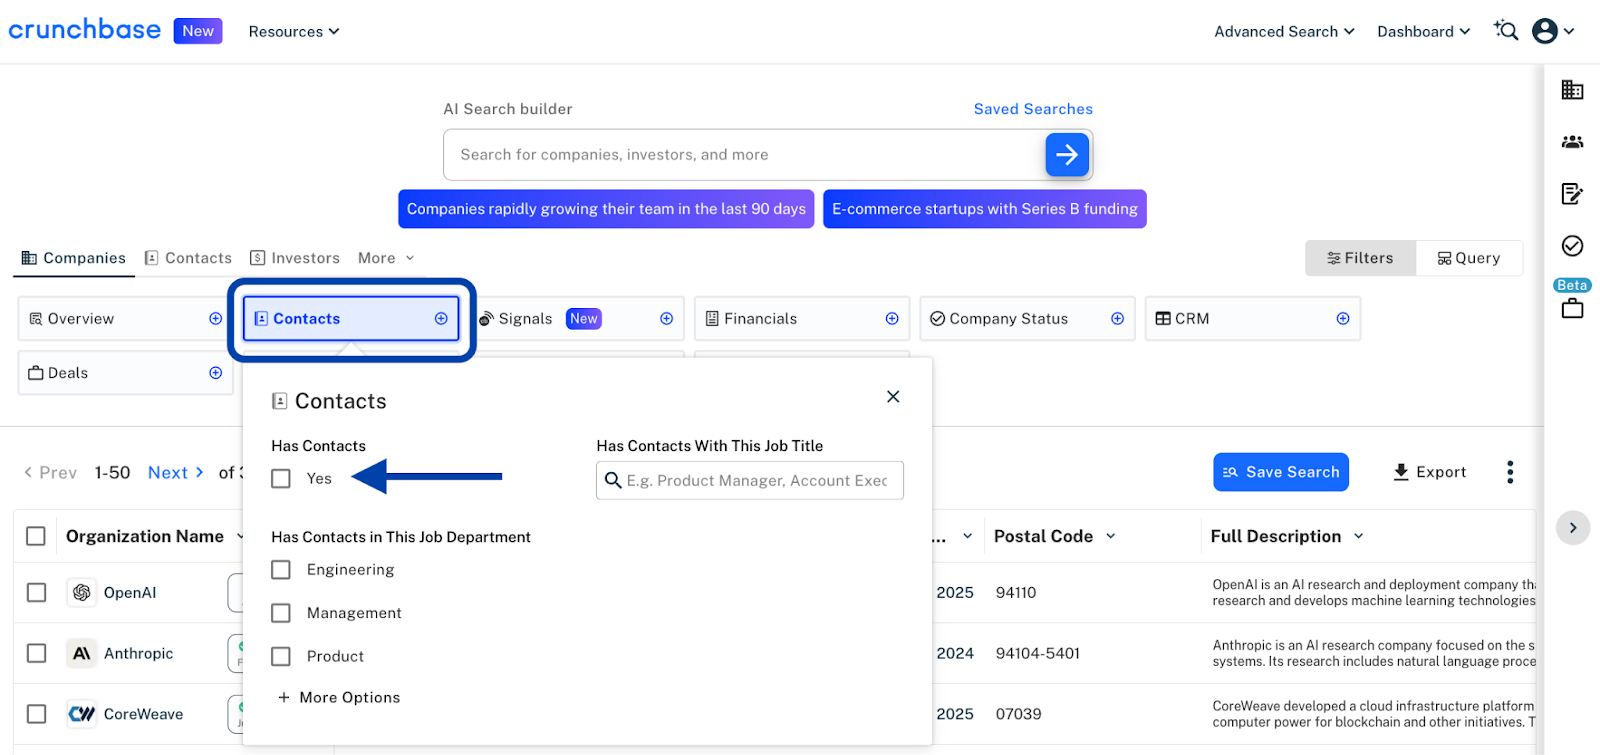Check the Has Contacts Yes checkbox
The width and height of the screenshot is (1600, 755).
pos(281,479)
